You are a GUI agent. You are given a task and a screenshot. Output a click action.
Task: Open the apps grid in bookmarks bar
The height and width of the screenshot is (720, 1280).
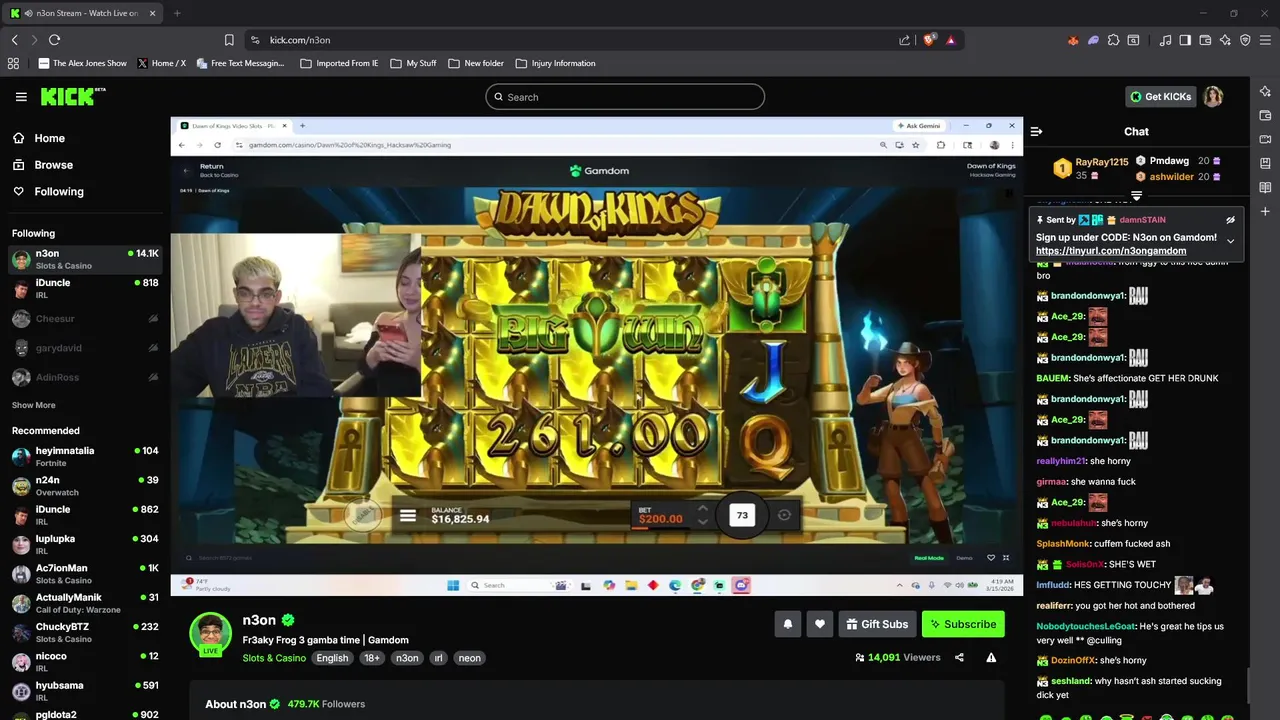[x=13, y=63]
